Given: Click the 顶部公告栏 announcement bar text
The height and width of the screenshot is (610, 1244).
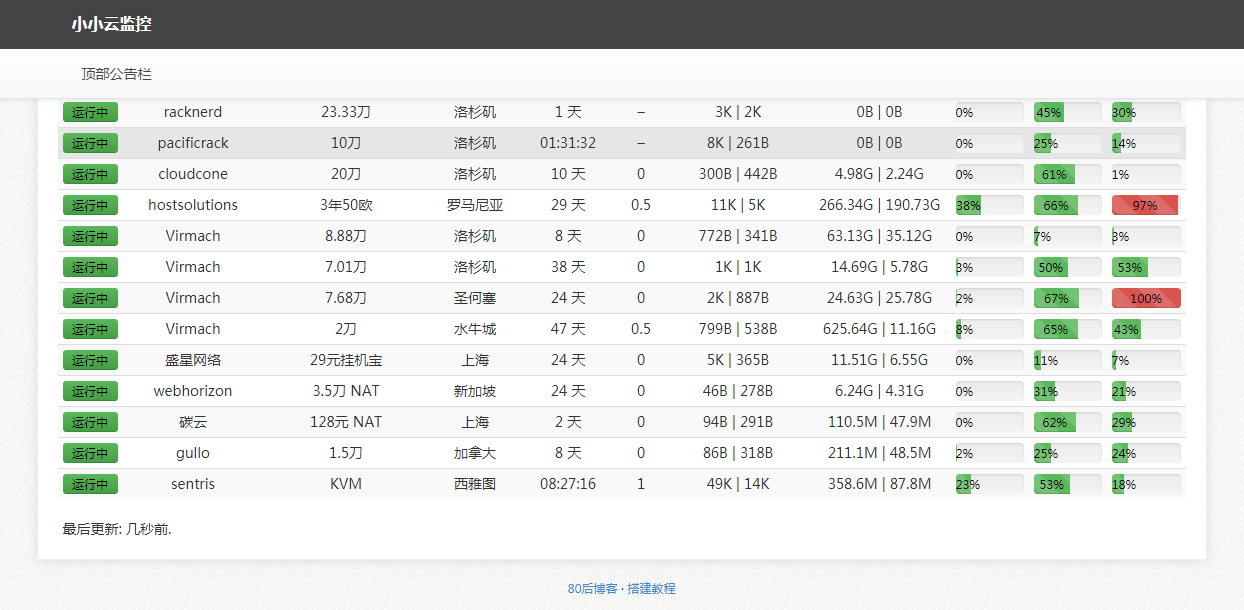Looking at the screenshot, I should tap(116, 74).
